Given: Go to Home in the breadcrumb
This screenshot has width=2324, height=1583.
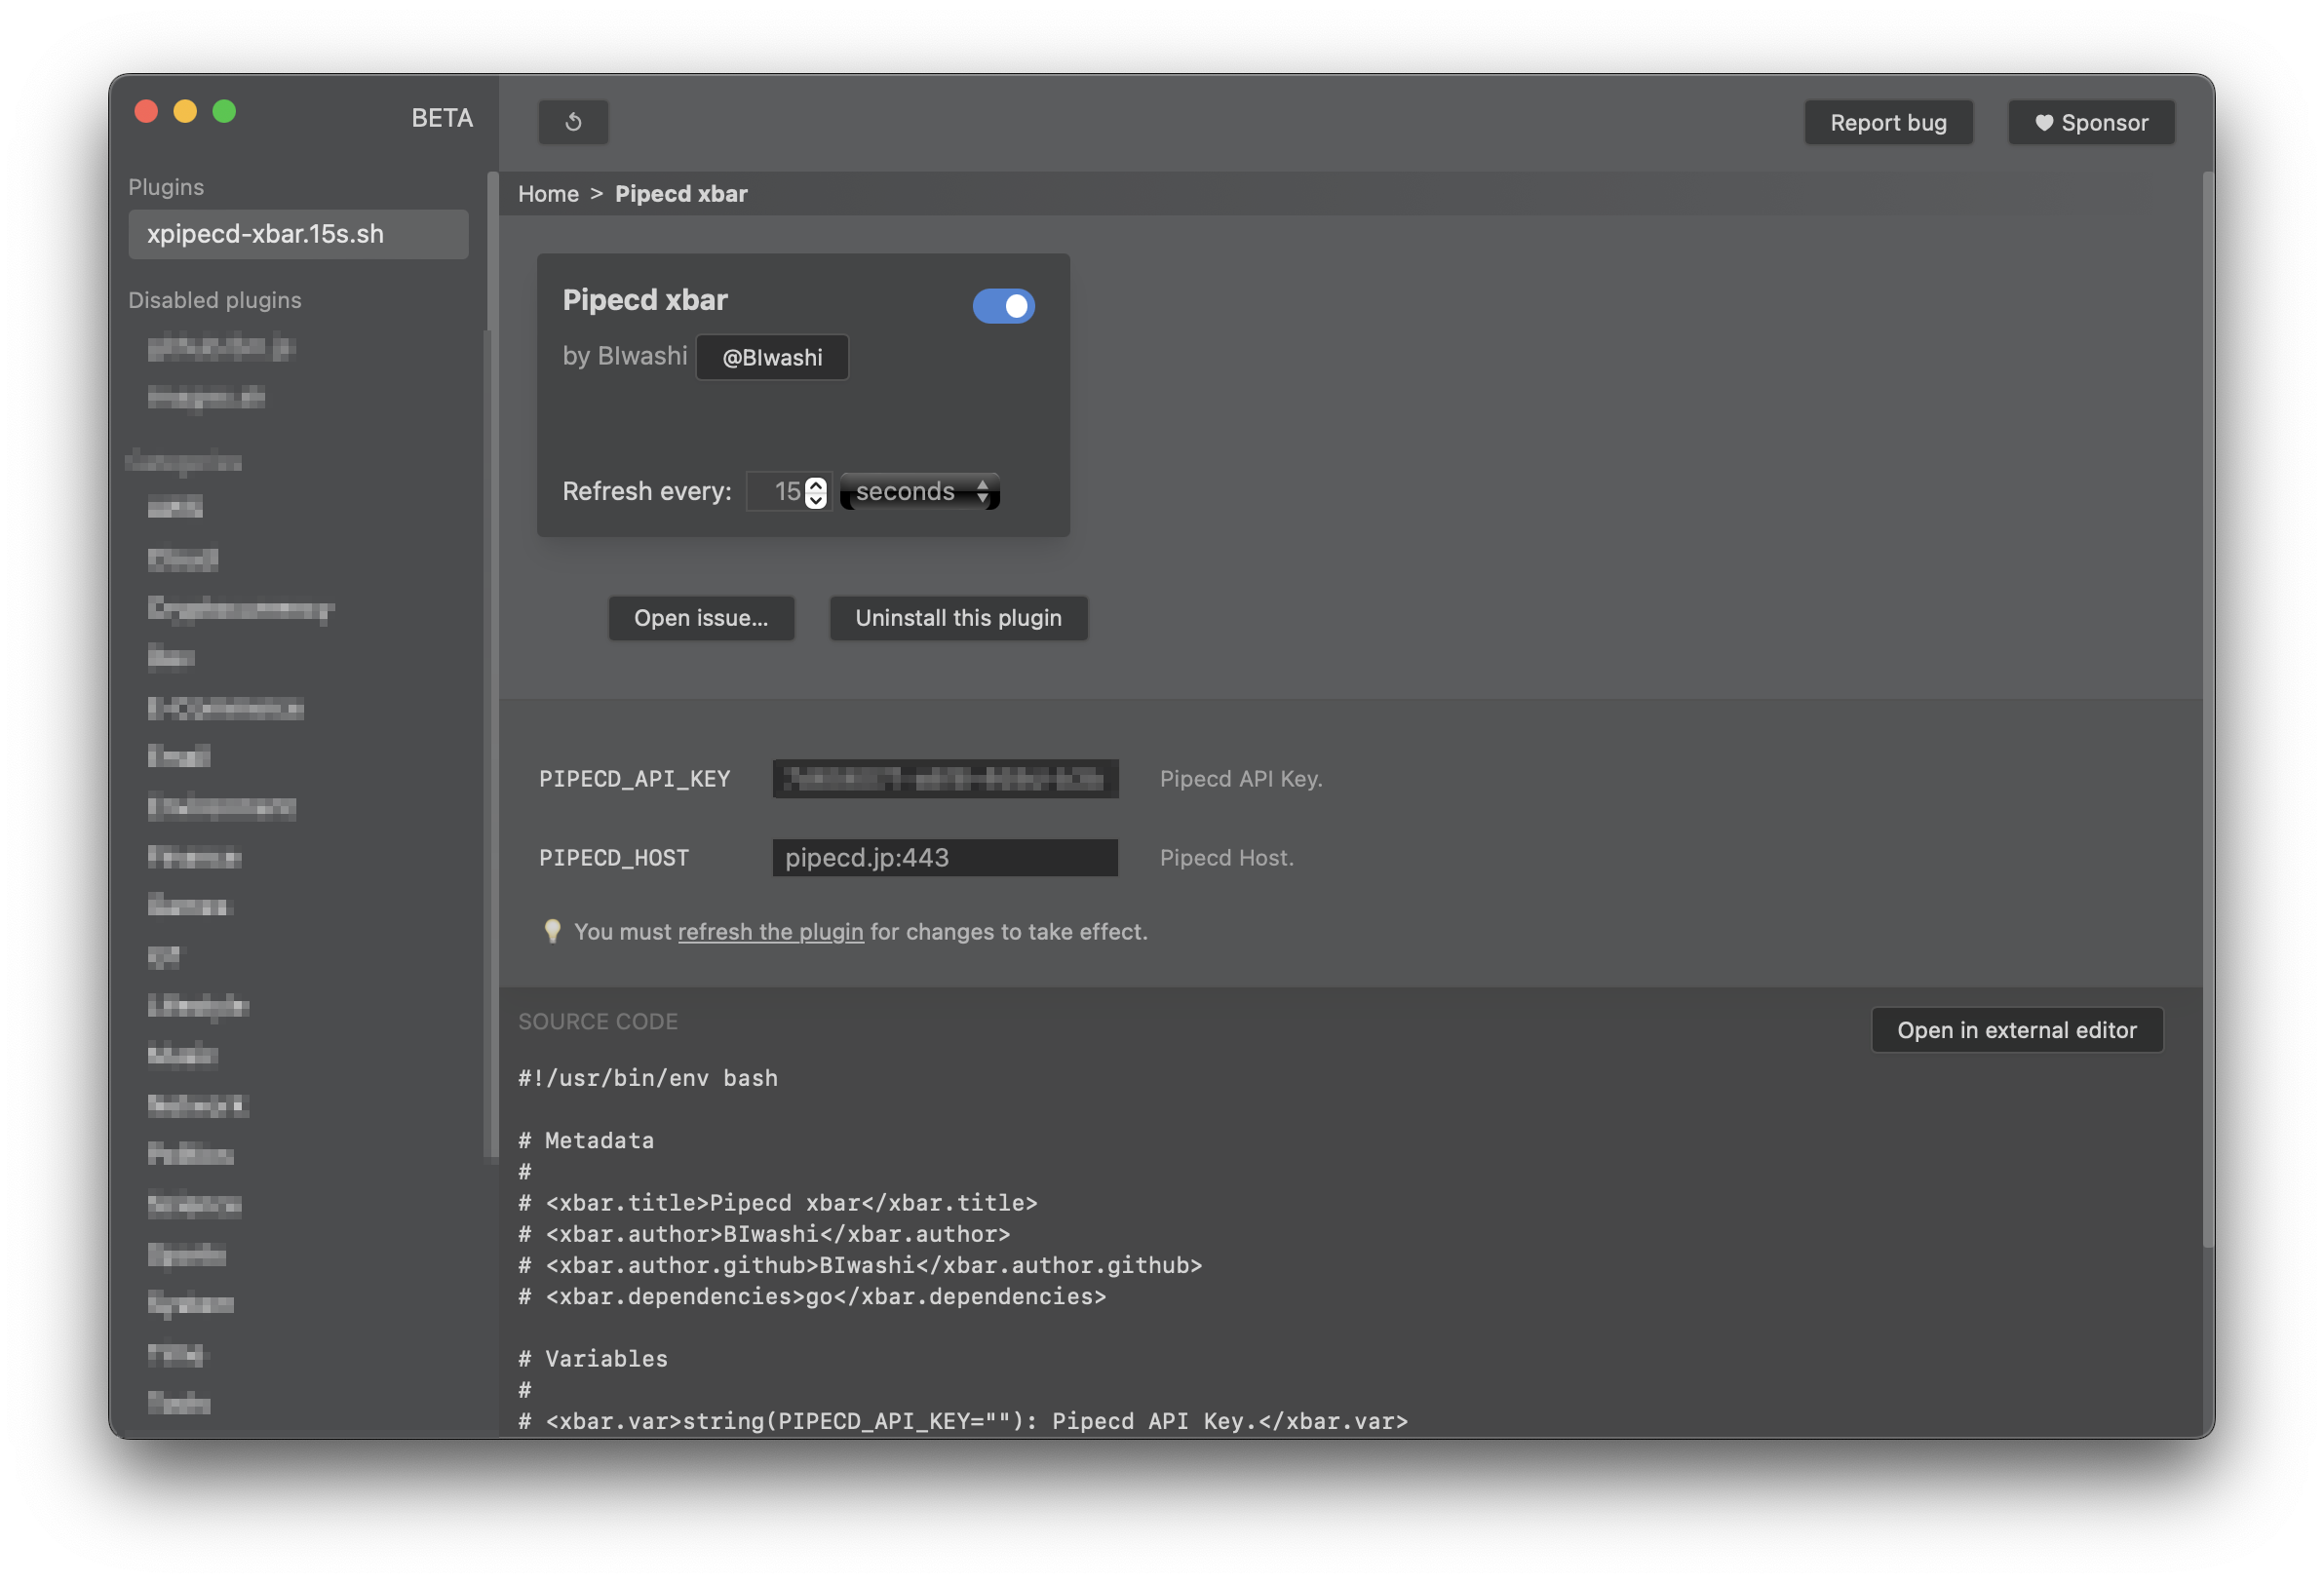Looking at the screenshot, I should (x=548, y=194).
